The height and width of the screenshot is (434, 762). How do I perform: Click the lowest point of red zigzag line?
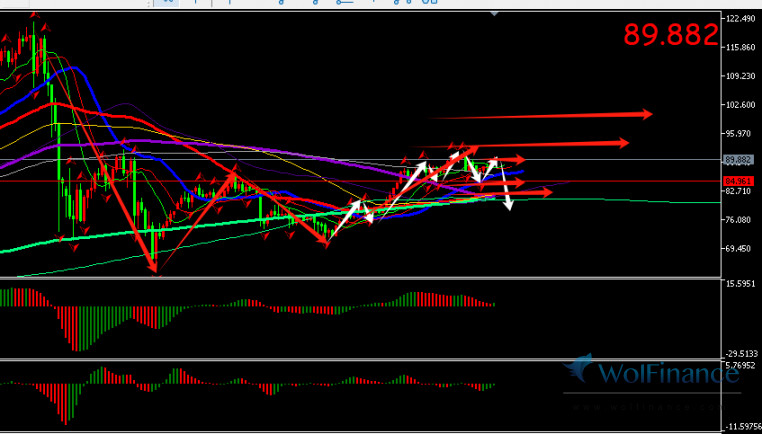(x=155, y=269)
